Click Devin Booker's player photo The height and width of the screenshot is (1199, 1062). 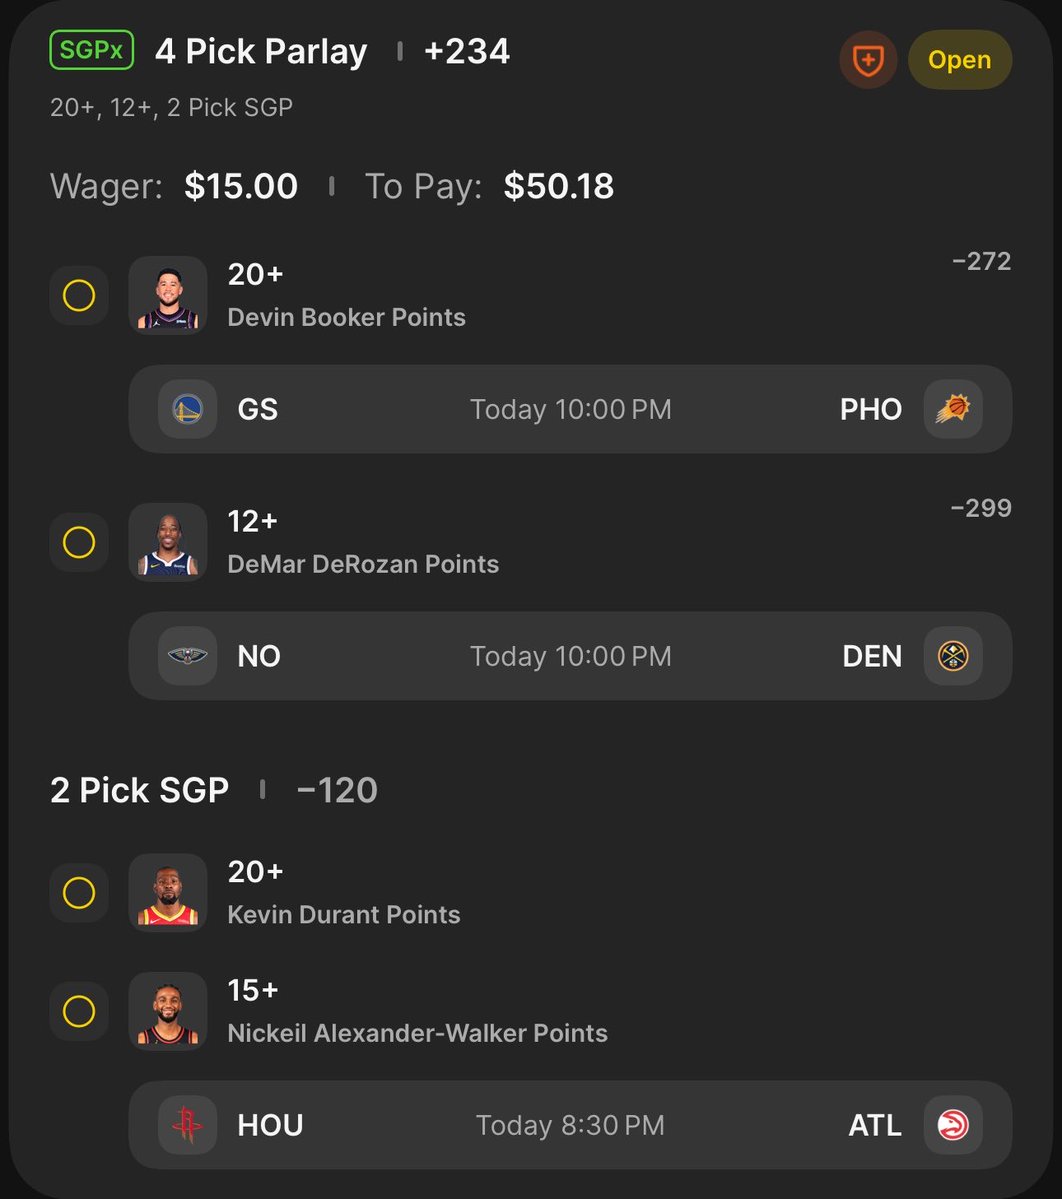[168, 295]
